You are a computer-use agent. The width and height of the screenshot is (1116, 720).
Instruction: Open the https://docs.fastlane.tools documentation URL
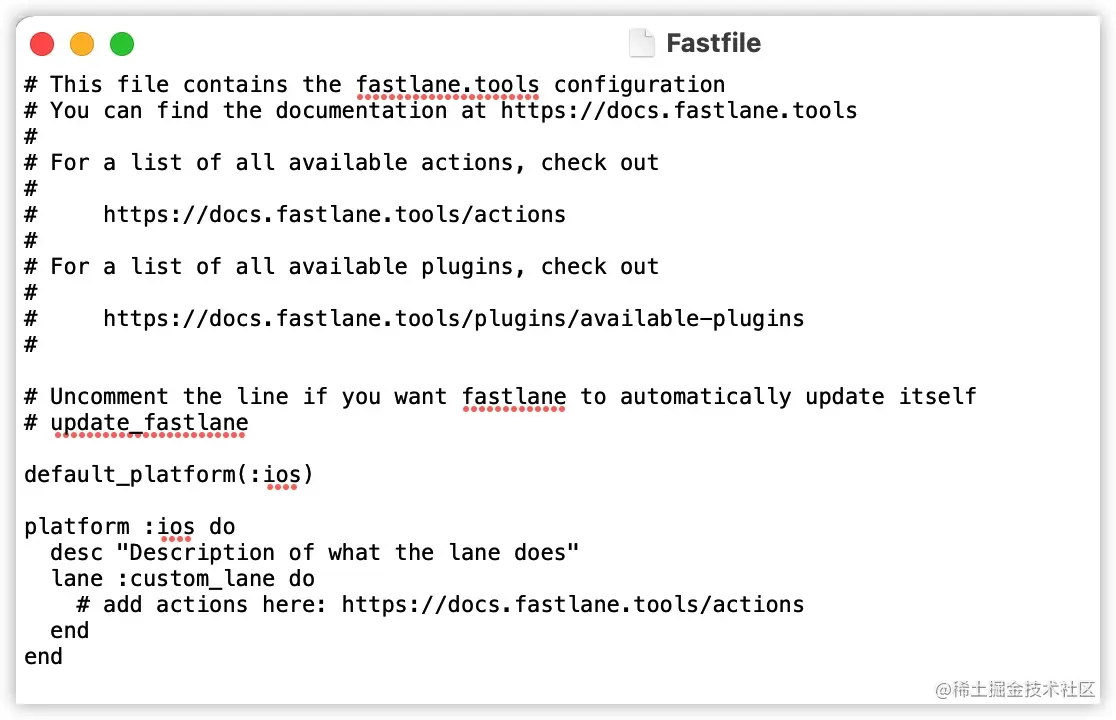679,110
